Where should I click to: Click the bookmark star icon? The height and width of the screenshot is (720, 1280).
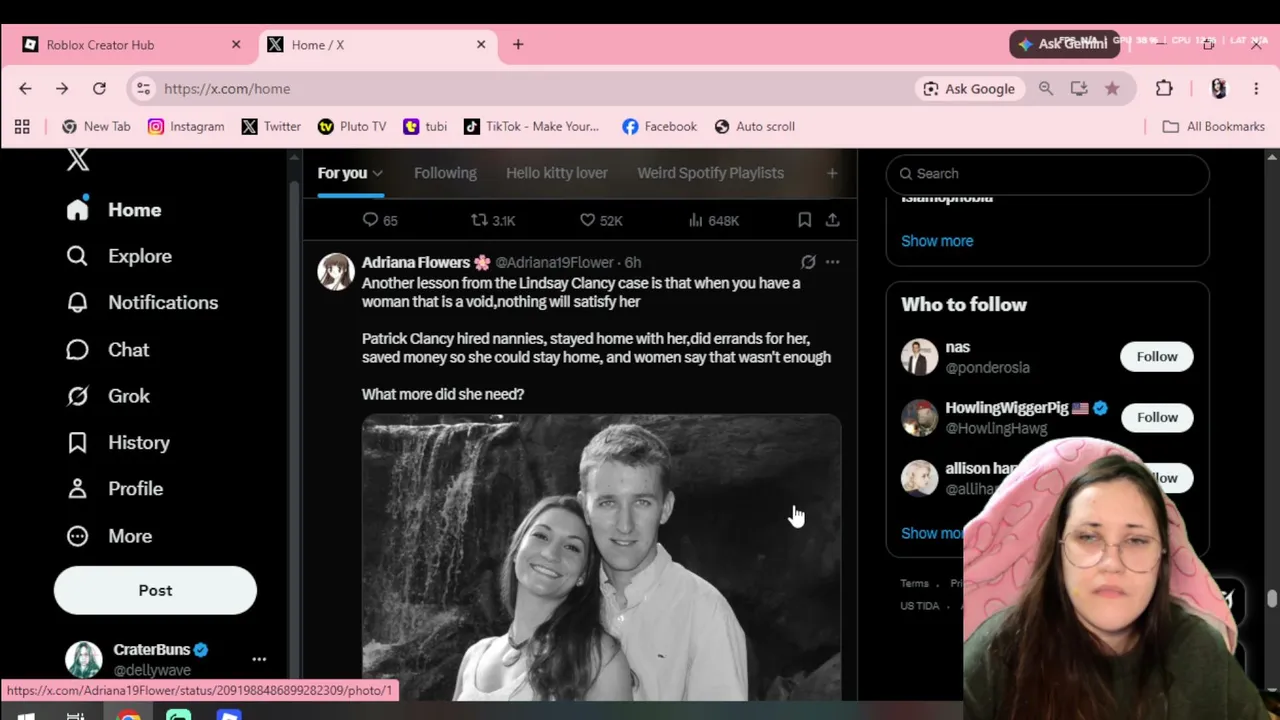point(1112,89)
